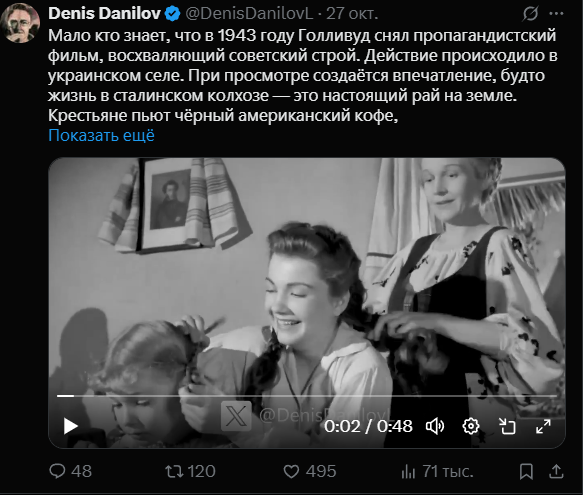Repost the tweet with 120 reposts

click(x=190, y=471)
